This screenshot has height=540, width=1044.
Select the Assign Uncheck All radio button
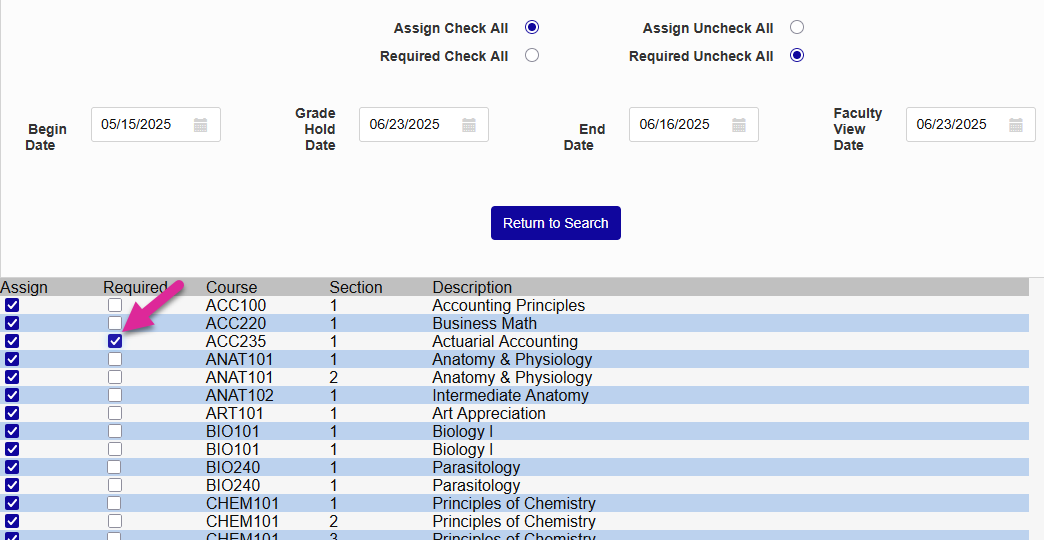(x=797, y=28)
